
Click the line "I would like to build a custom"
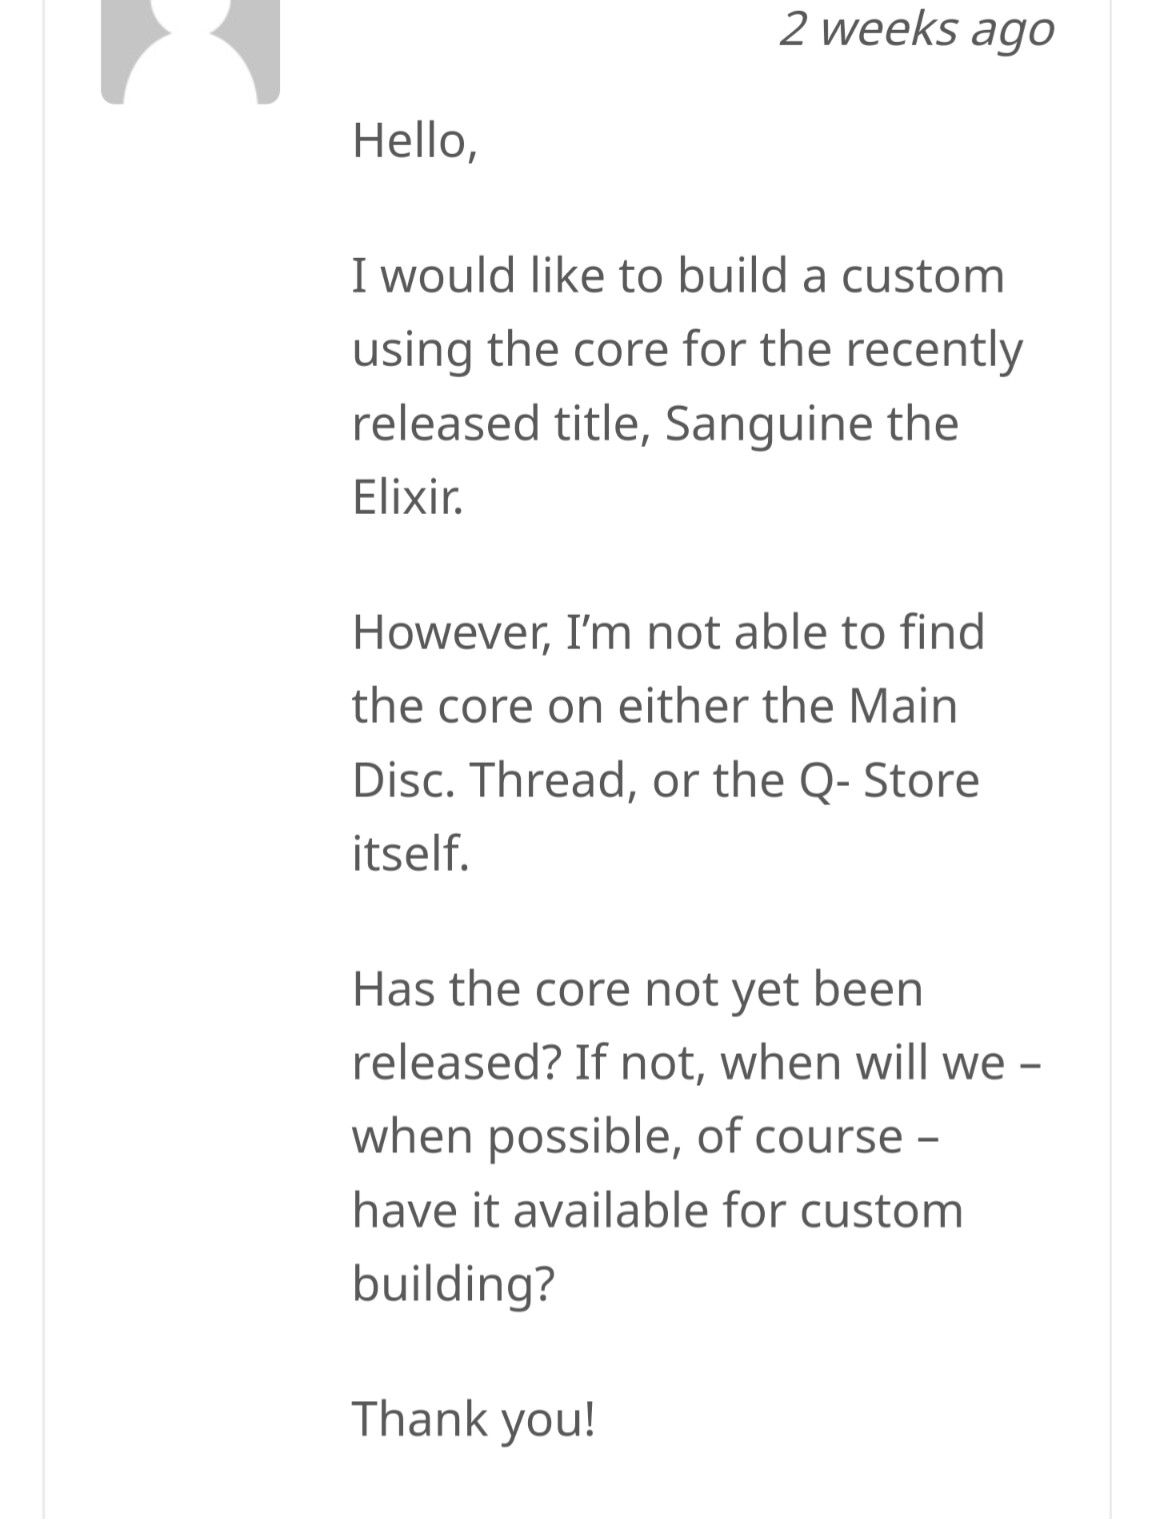coord(678,276)
